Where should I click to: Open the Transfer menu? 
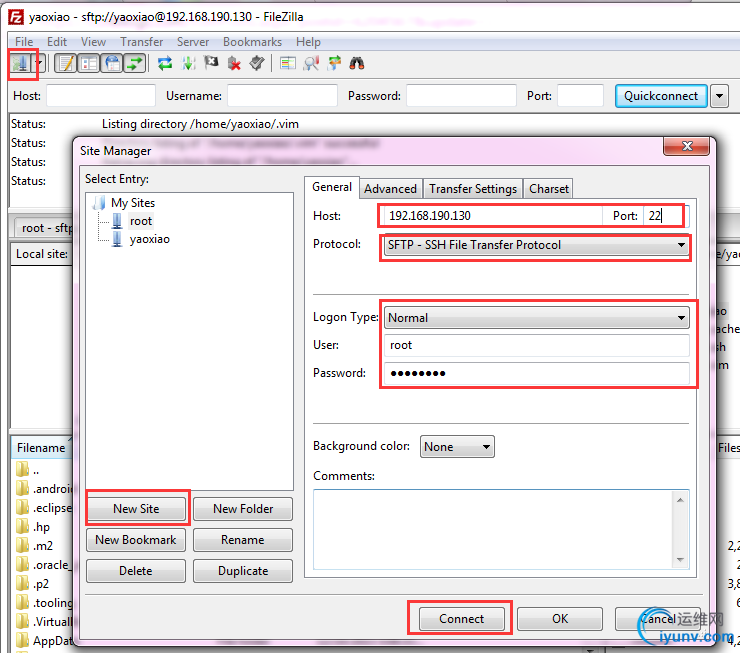pos(142,42)
